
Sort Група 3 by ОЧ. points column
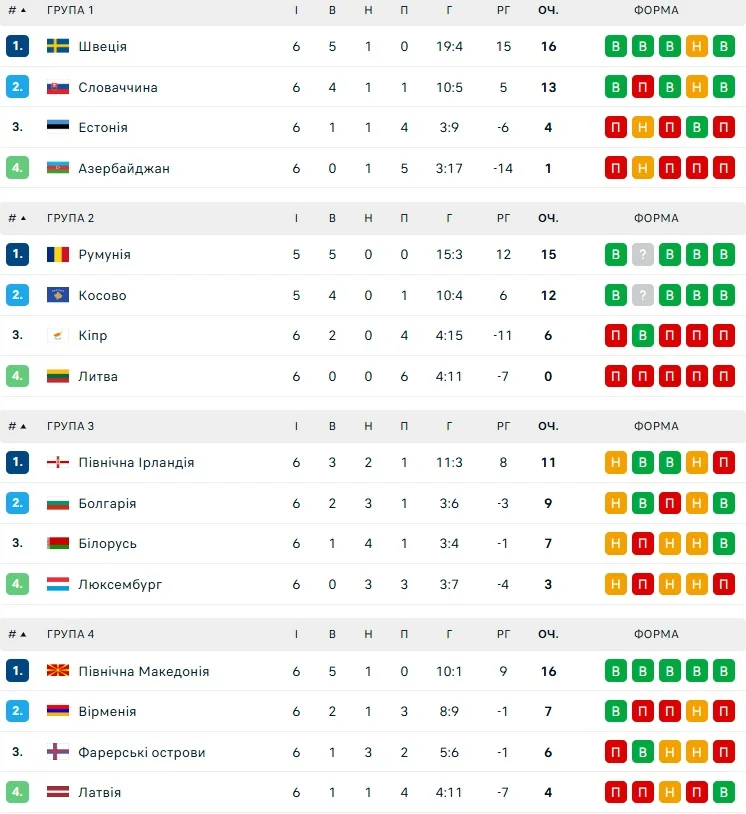click(x=548, y=426)
